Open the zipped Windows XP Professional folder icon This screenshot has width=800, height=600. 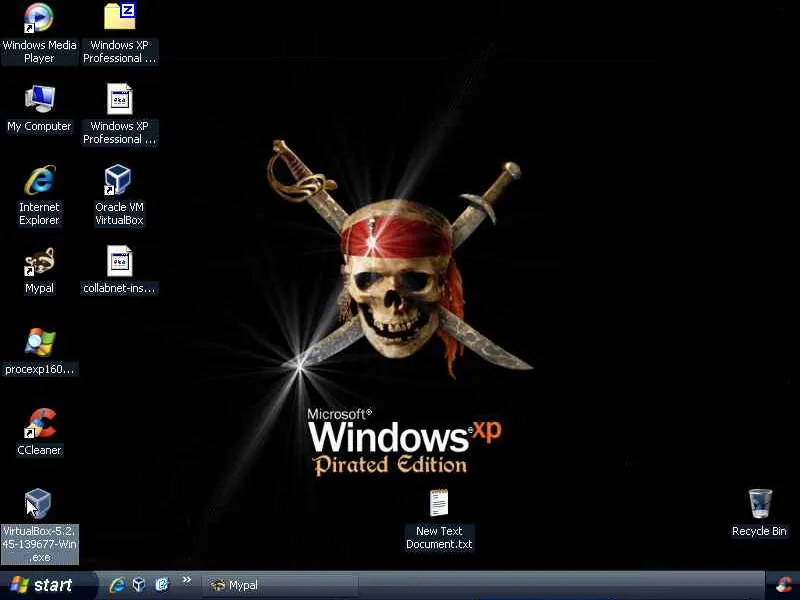[119, 34]
